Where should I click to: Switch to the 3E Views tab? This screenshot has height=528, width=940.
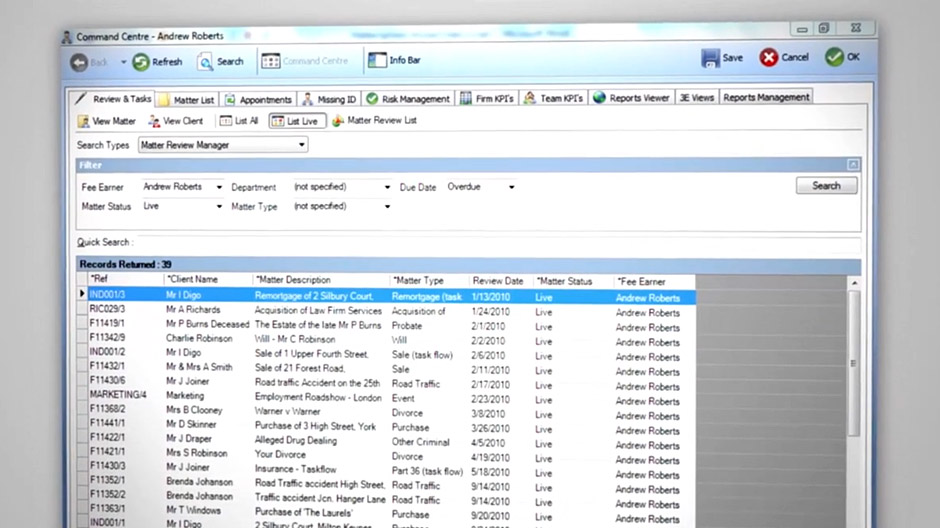pyautogui.click(x=697, y=98)
